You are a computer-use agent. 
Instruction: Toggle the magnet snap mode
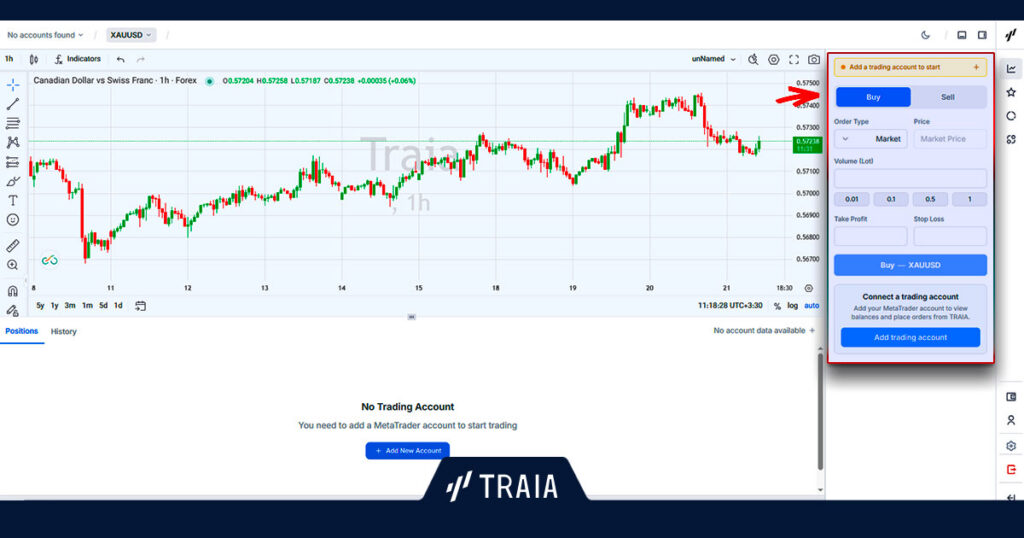click(x=12, y=291)
